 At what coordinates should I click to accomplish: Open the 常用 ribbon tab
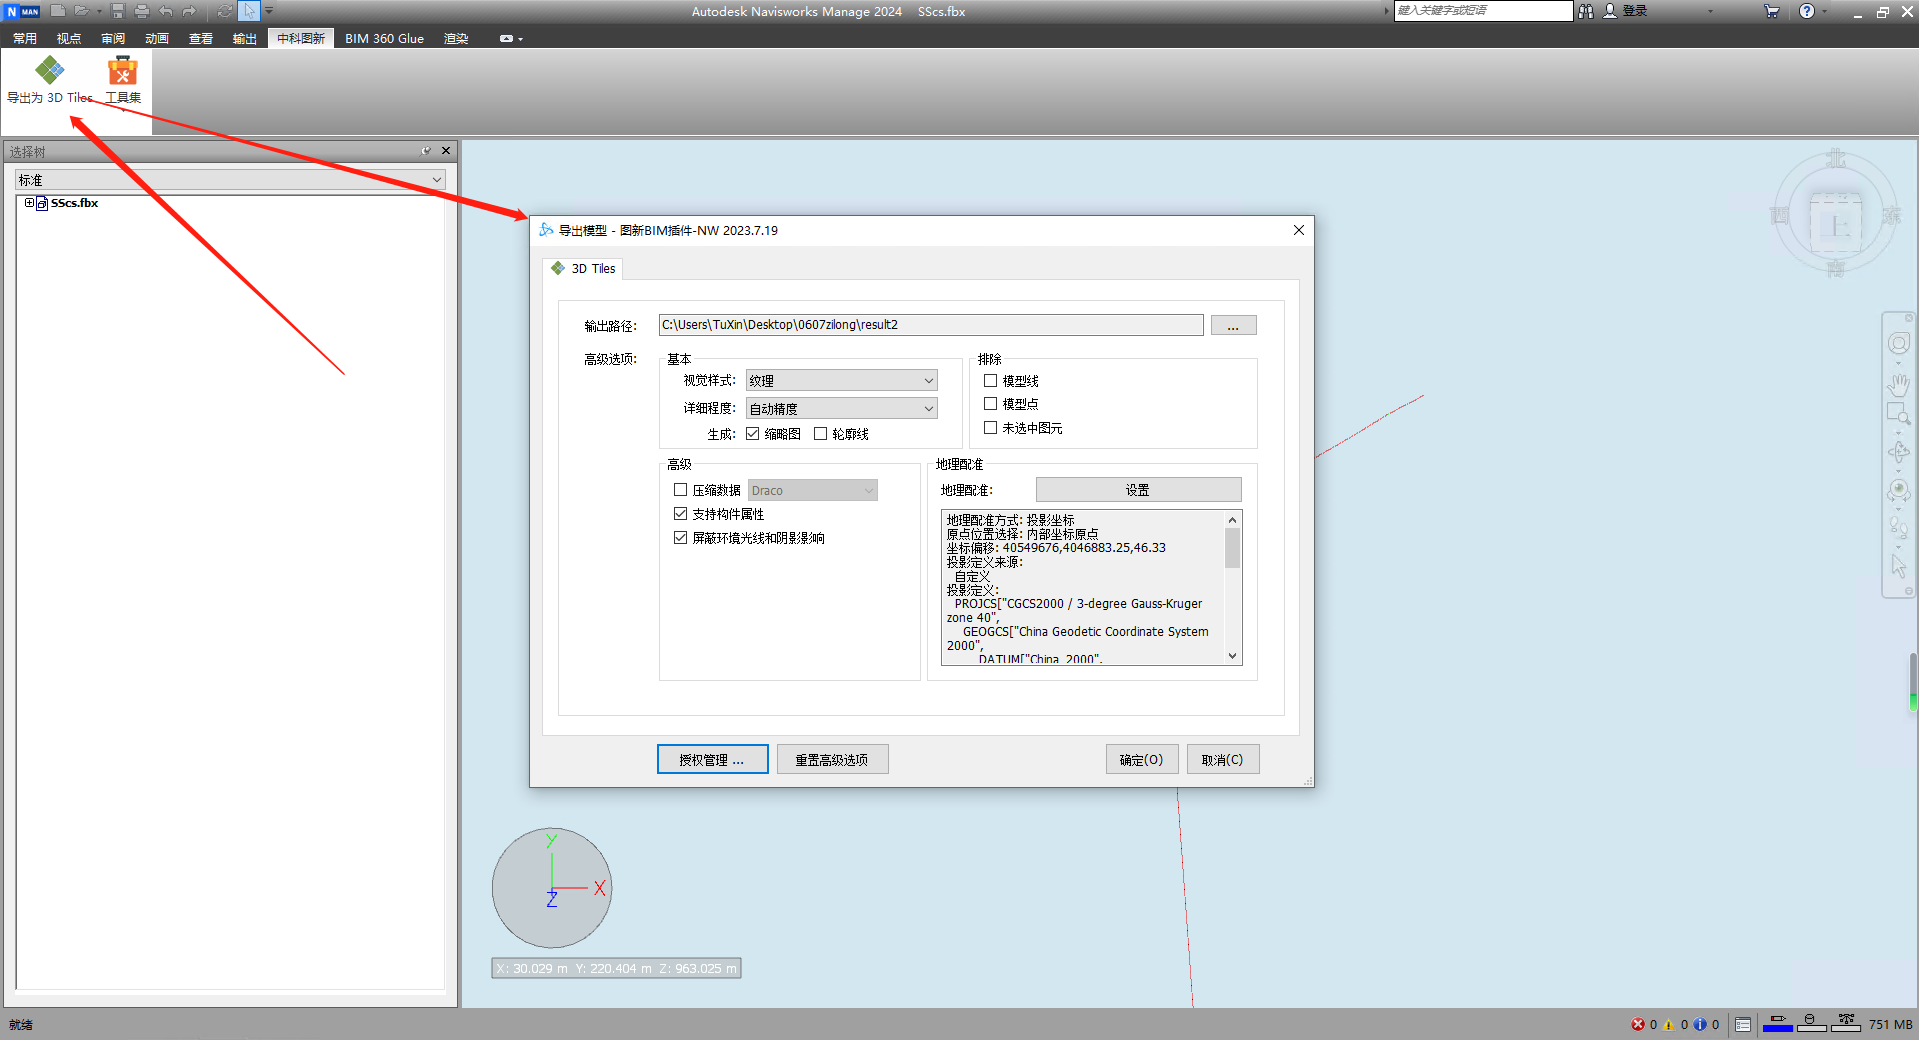(25, 38)
